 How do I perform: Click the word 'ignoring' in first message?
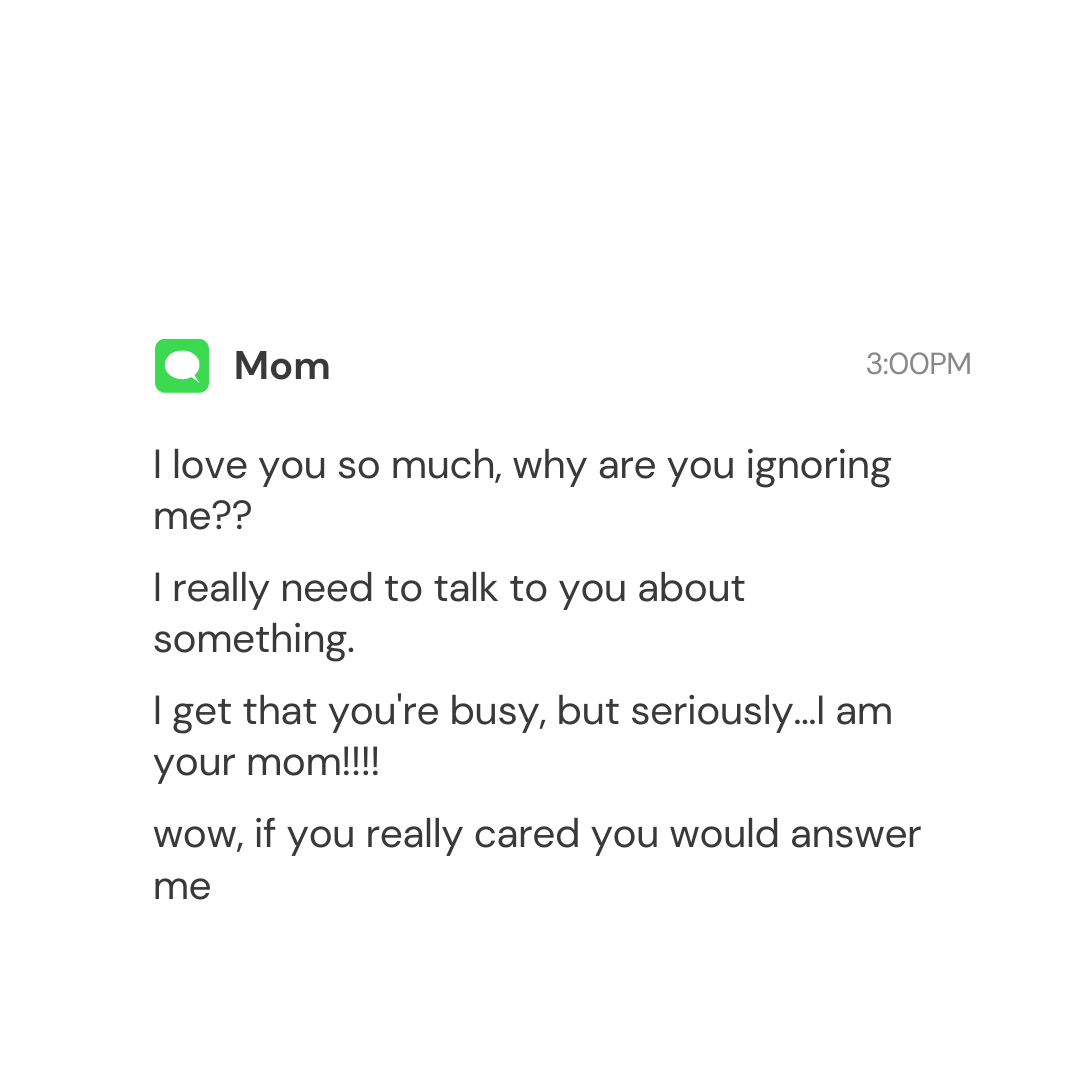[x=819, y=468]
